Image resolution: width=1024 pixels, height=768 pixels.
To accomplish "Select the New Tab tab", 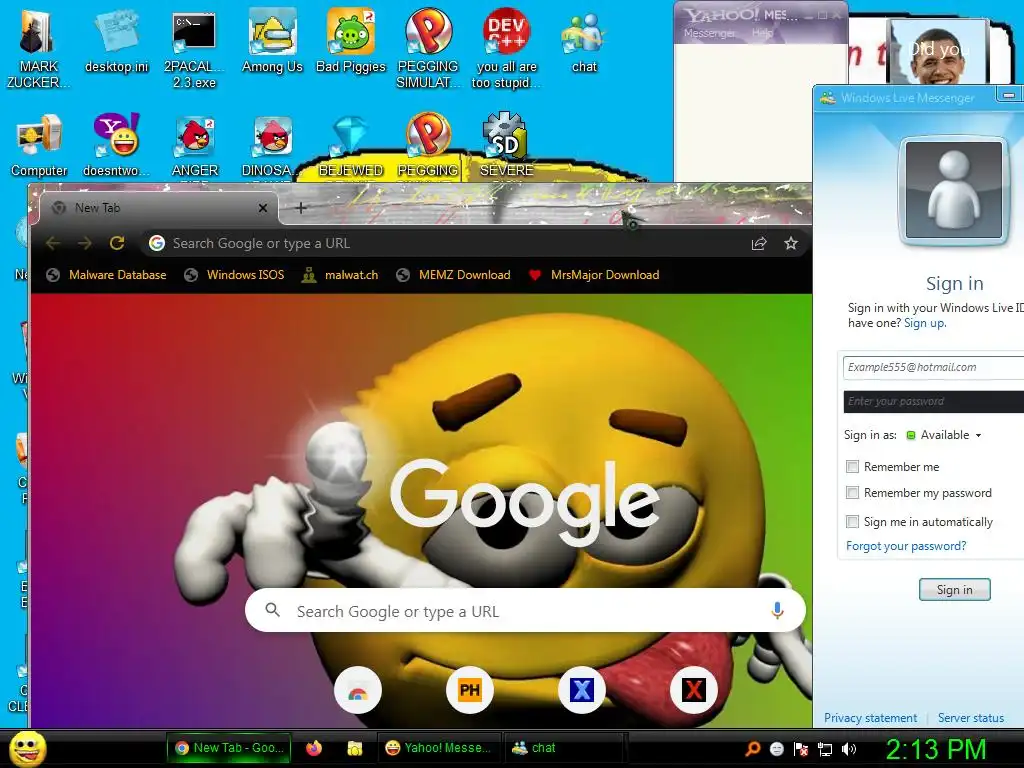I will [159, 208].
